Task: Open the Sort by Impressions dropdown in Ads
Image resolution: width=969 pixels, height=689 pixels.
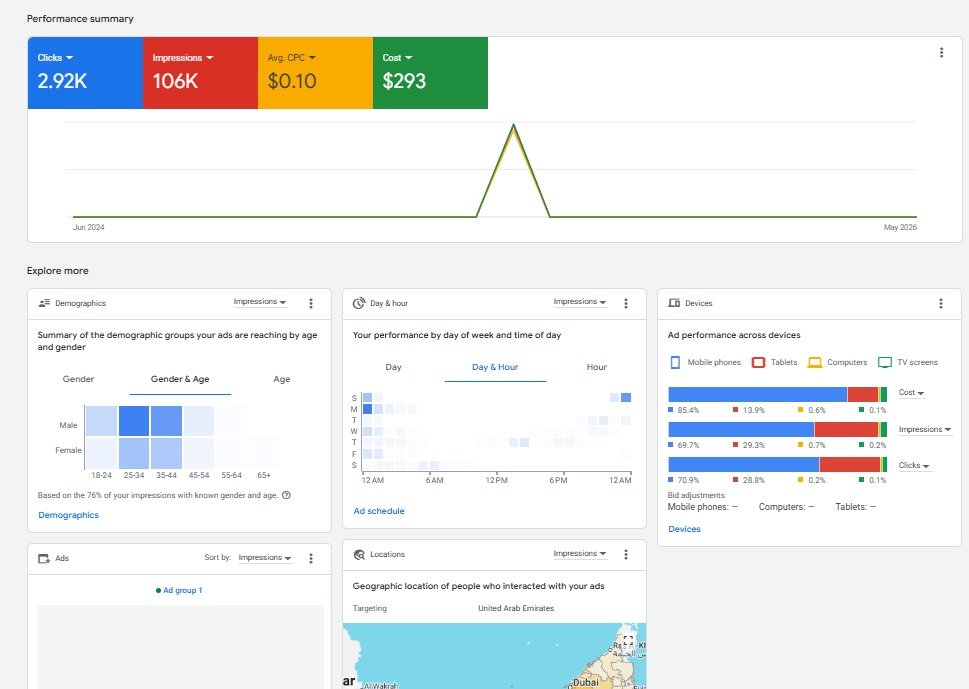Action: (264, 557)
